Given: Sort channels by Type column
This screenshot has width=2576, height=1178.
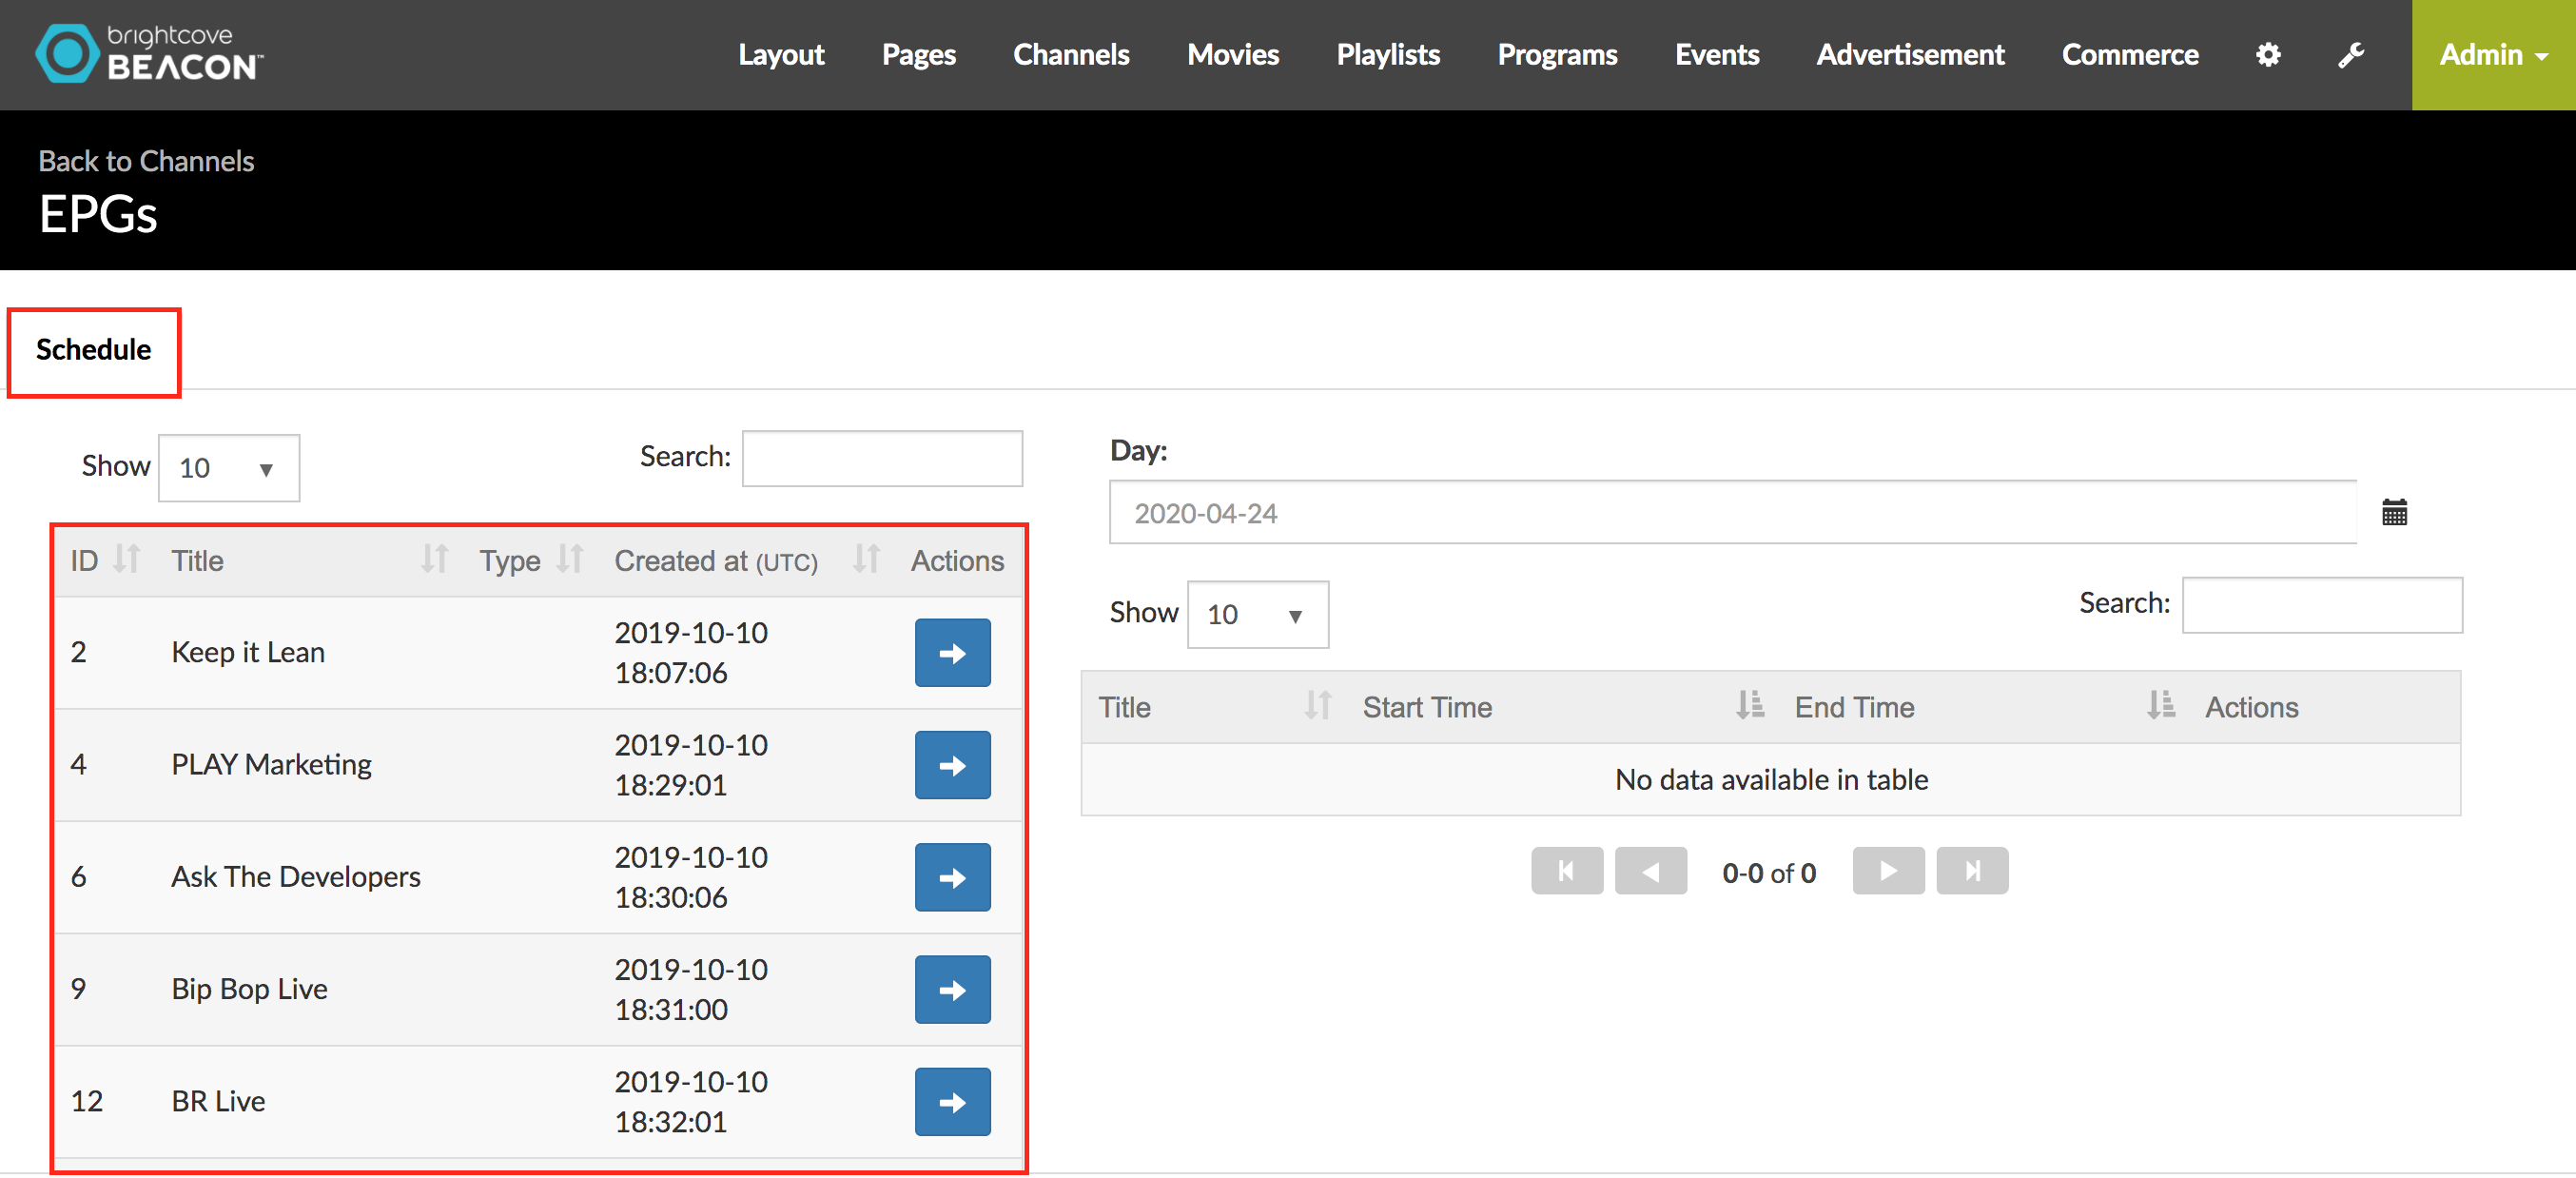Looking at the screenshot, I should (x=570, y=559).
